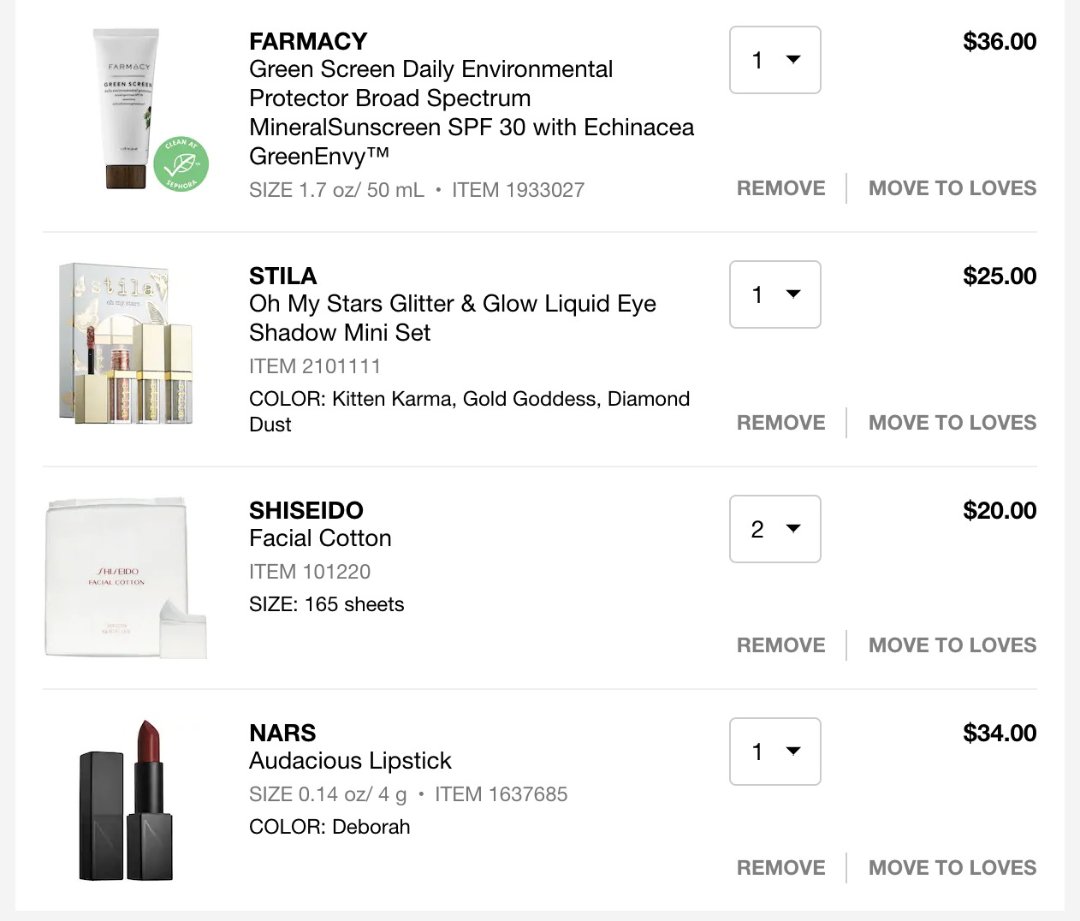Remove the Farmacy sunscreen from the basket

[781, 188]
